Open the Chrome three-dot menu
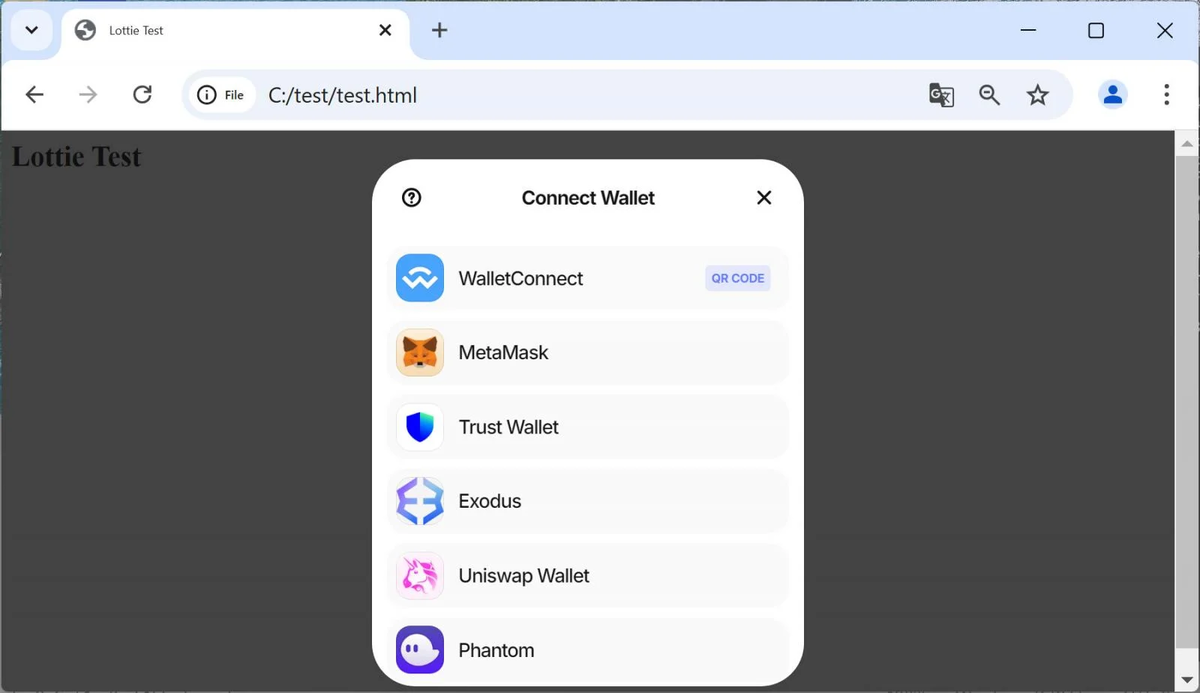This screenshot has height=693, width=1200. click(x=1166, y=95)
